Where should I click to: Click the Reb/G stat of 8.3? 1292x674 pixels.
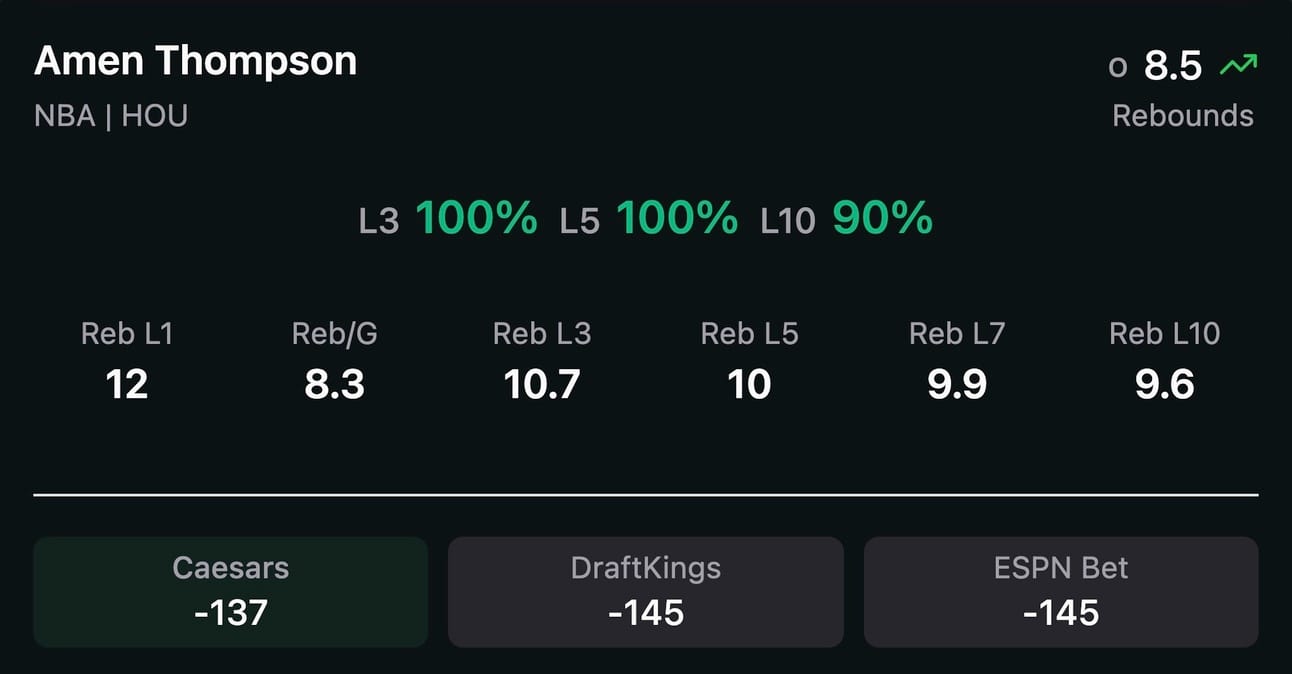point(335,384)
